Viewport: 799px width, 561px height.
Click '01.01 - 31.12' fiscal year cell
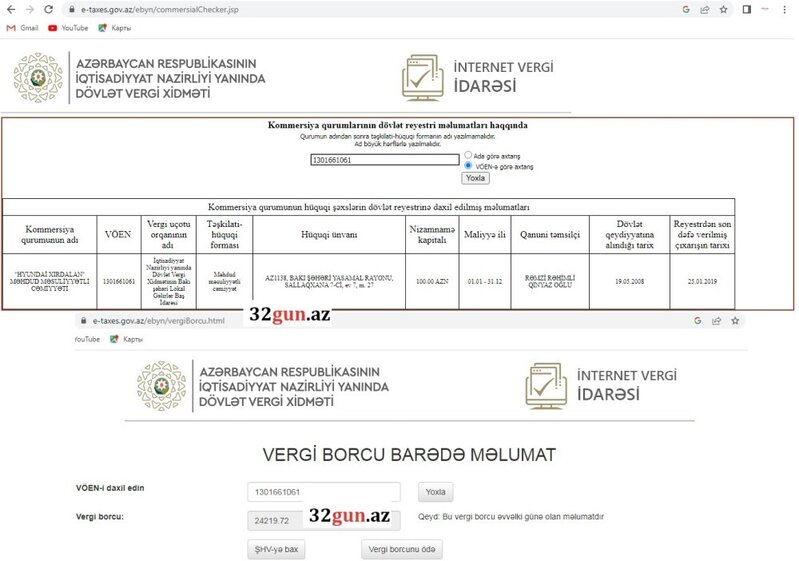pos(485,281)
